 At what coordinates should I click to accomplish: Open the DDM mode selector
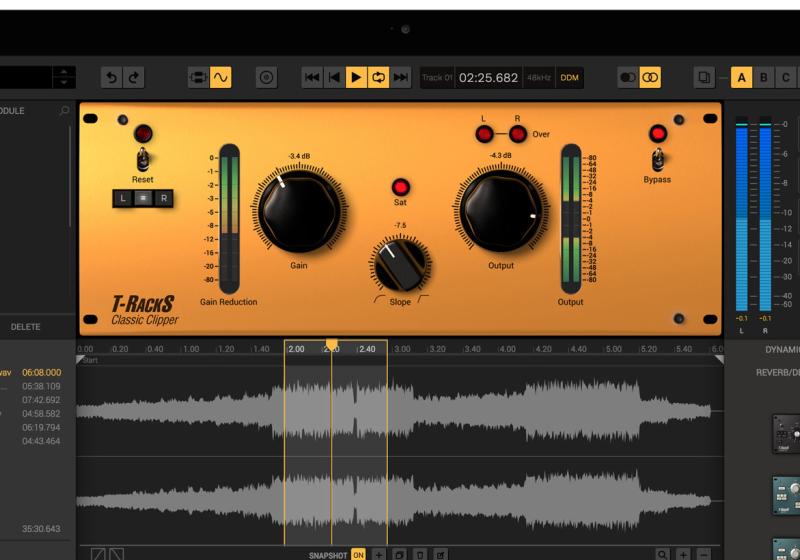pos(569,77)
